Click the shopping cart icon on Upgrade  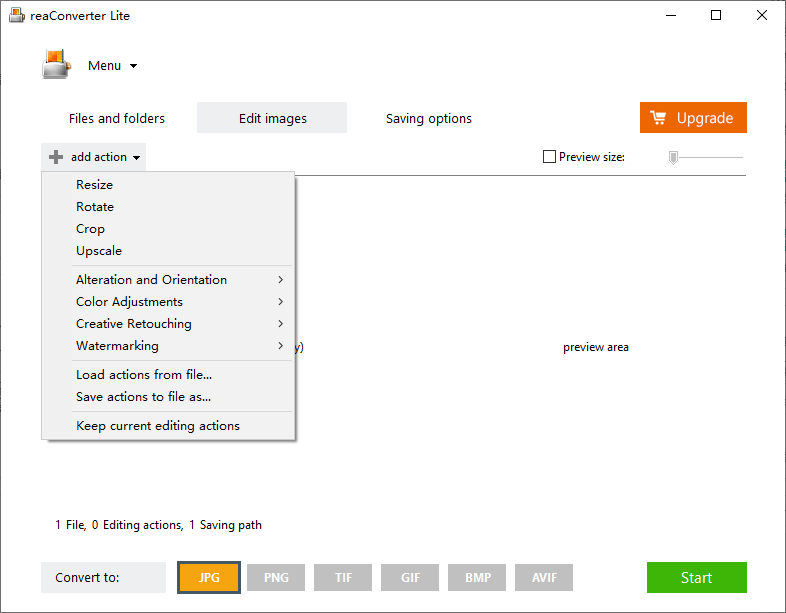pyautogui.click(x=658, y=118)
